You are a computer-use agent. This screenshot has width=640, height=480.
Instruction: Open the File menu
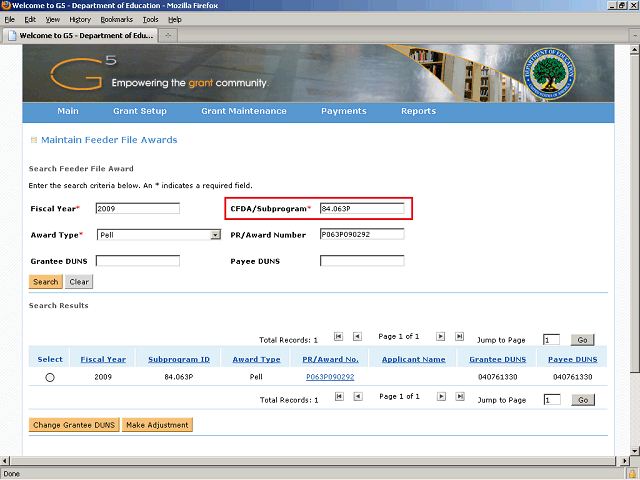click(x=9, y=20)
